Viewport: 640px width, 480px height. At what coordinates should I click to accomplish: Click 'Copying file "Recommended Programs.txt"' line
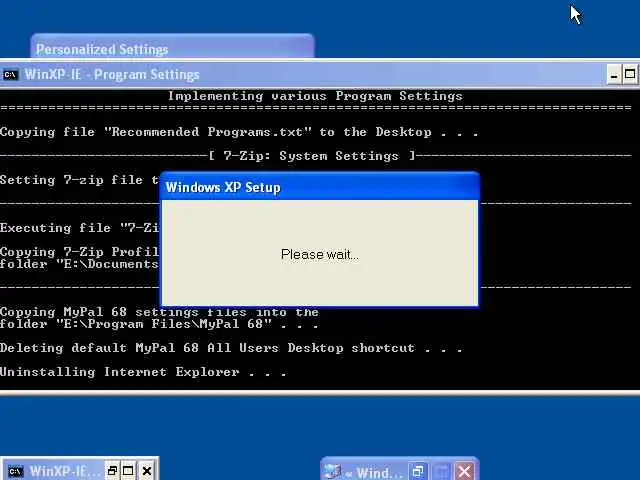coord(239,132)
